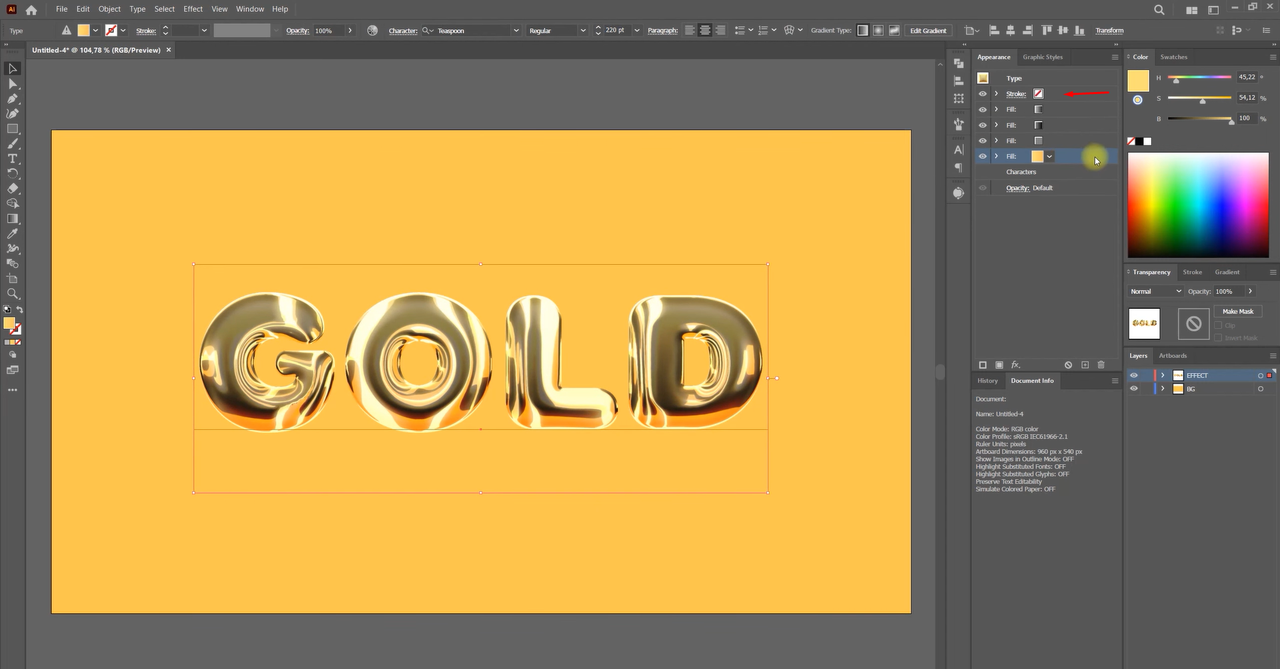Select the Artboard tool

coord(13,279)
